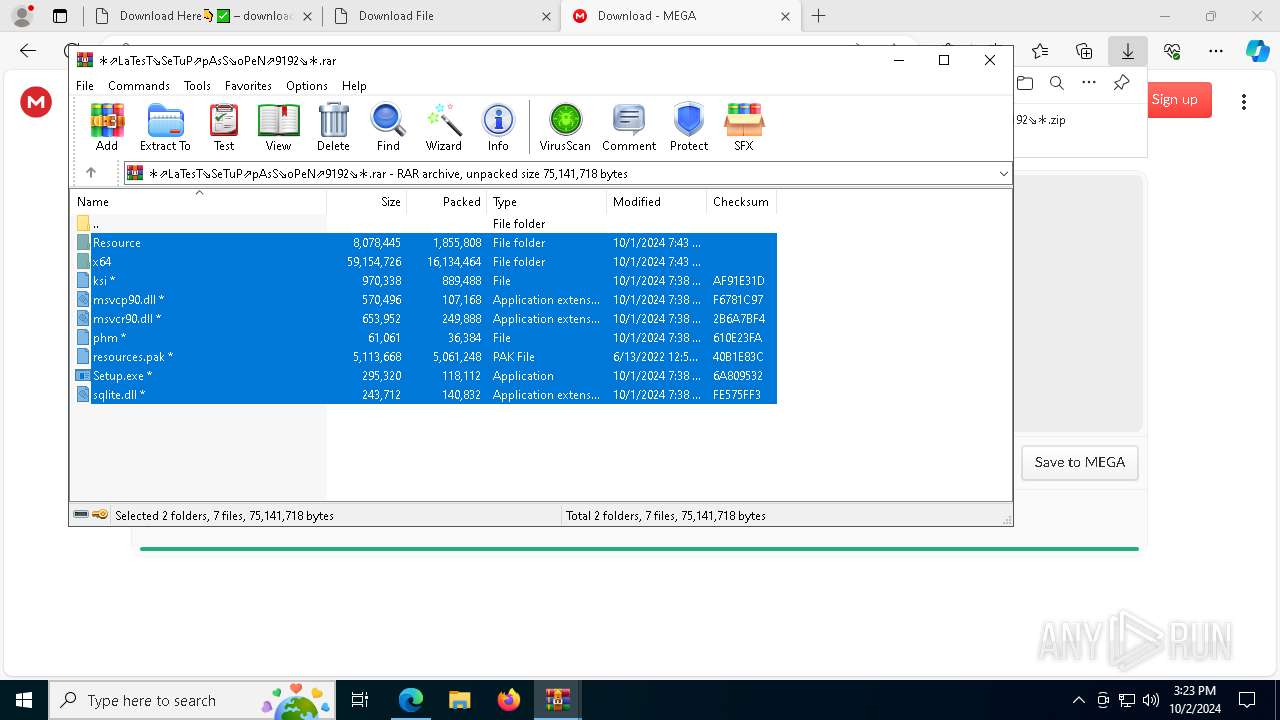Open the Commands menu
1280x720 pixels.
click(x=139, y=86)
